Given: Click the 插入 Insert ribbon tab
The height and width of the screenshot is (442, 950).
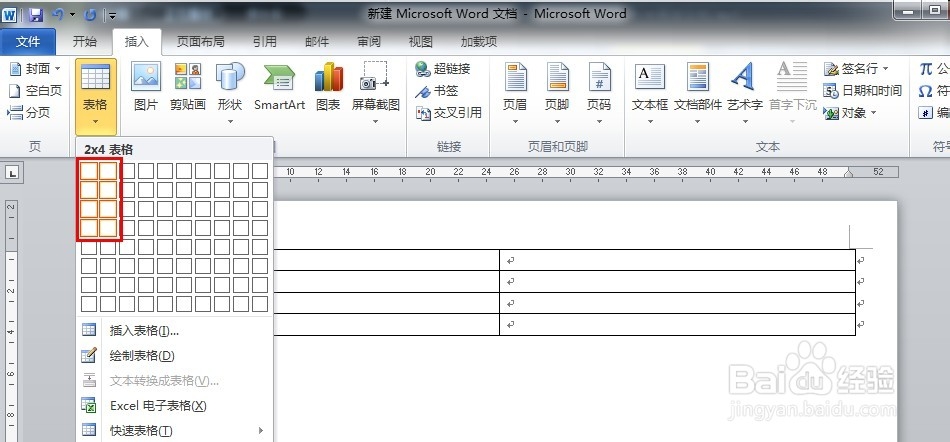Looking at the screenshot, I should 137,42.
